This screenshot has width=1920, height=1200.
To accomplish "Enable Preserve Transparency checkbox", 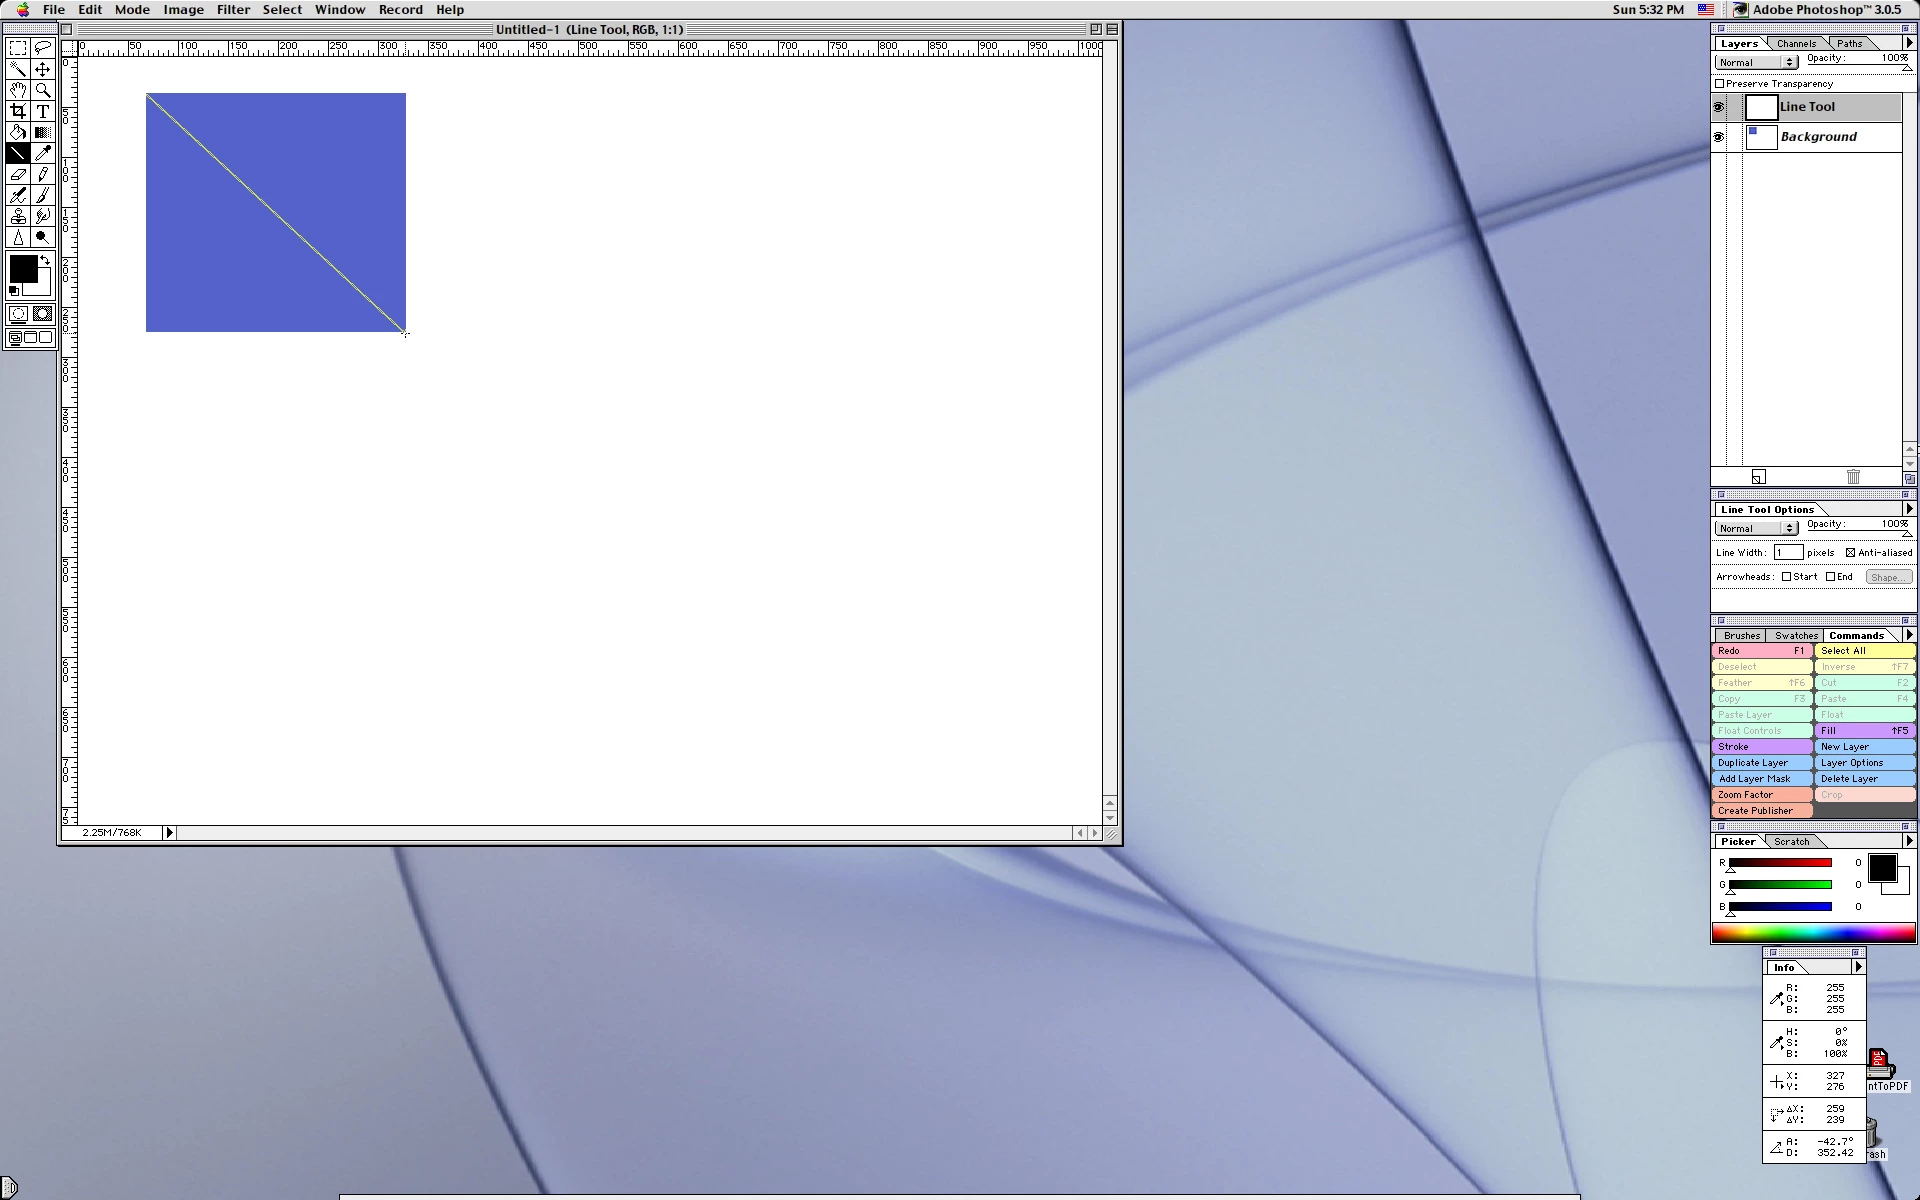I will (1720, 84).
